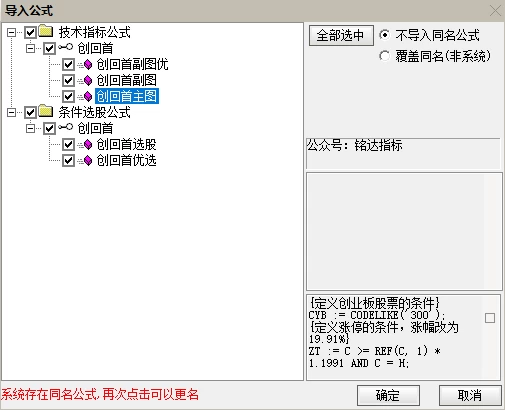
Task: Collapse the 技术指标公式 tree node
Action: coord(11,32)
